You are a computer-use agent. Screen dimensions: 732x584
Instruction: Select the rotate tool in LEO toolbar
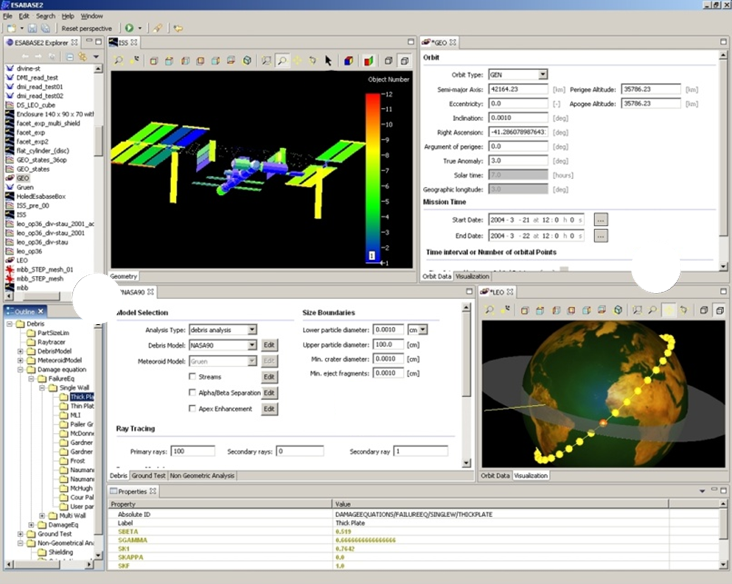click(683, 310)
